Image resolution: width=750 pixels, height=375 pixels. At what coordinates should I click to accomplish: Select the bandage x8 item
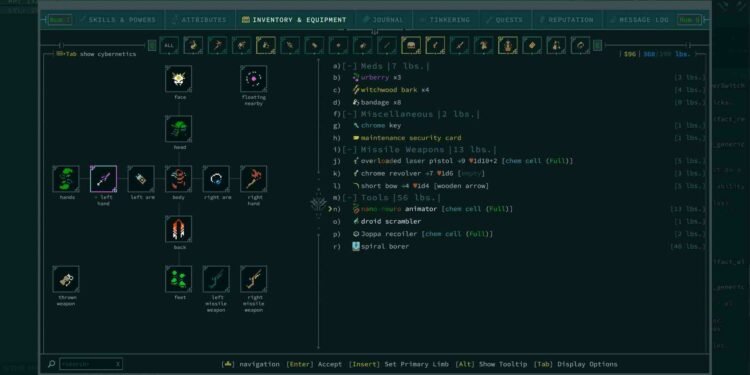pos(519,102)
